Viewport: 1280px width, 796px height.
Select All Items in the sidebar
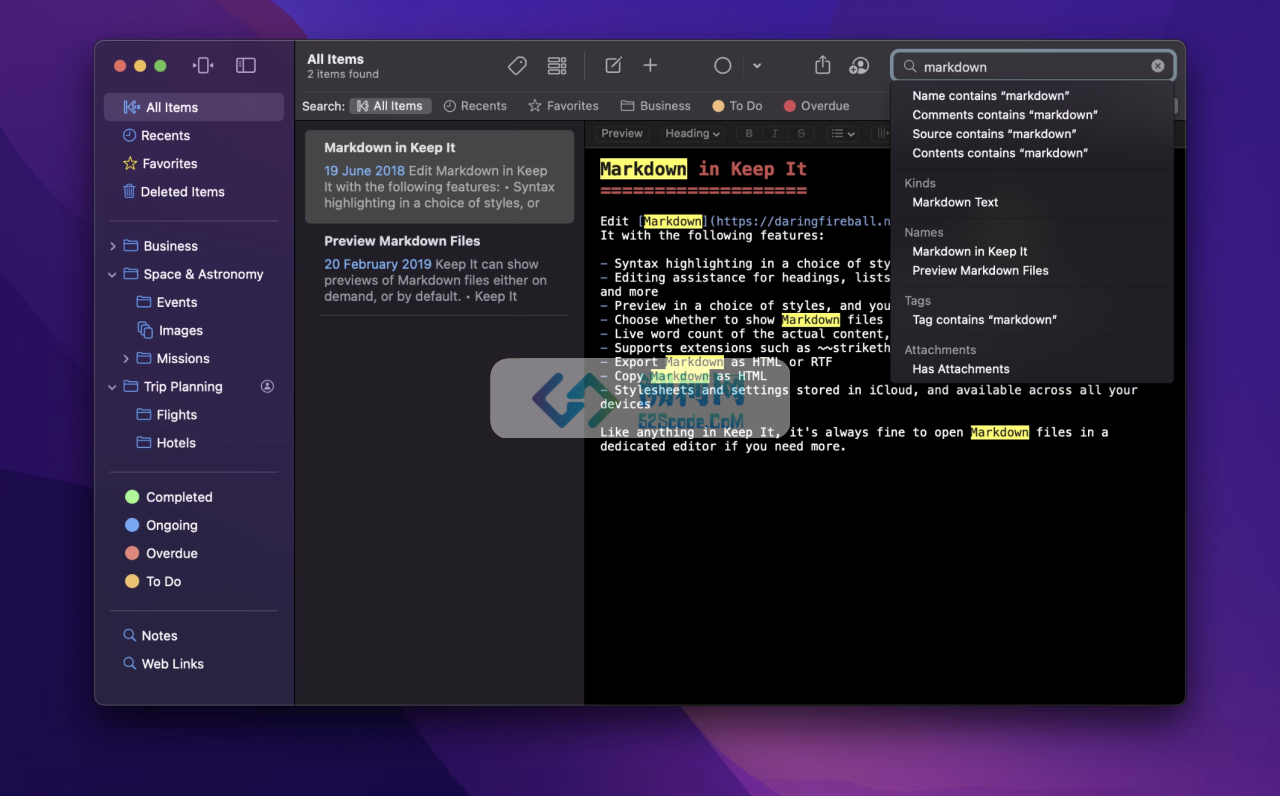click(x=194, y=107)
